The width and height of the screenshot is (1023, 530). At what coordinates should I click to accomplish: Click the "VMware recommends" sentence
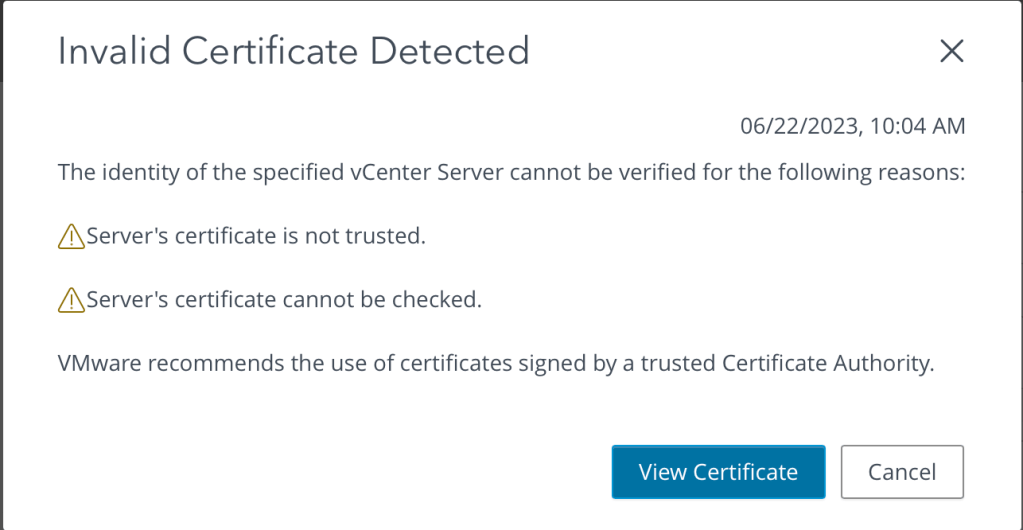point(495,364)
